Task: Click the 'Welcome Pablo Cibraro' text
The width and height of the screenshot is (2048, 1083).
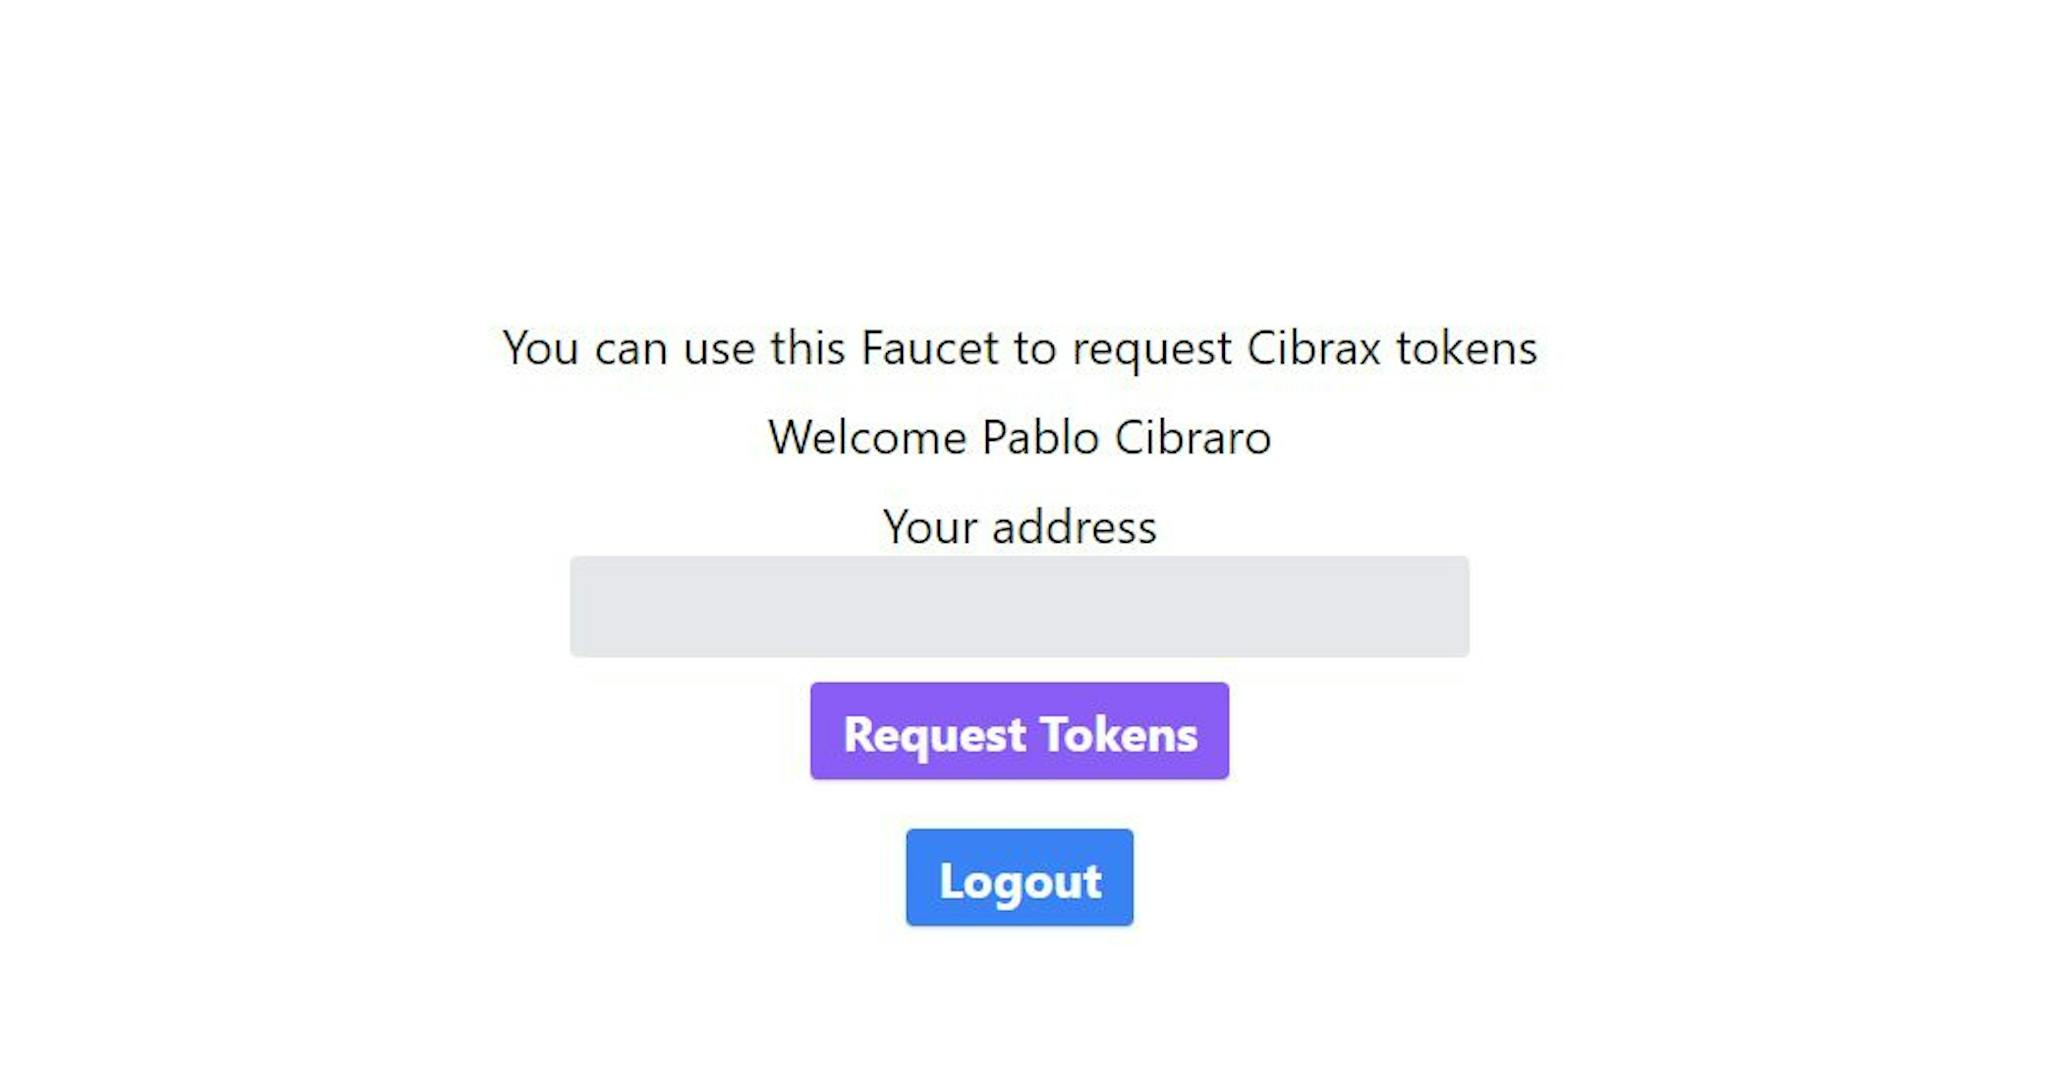Action: (1019, 436)
